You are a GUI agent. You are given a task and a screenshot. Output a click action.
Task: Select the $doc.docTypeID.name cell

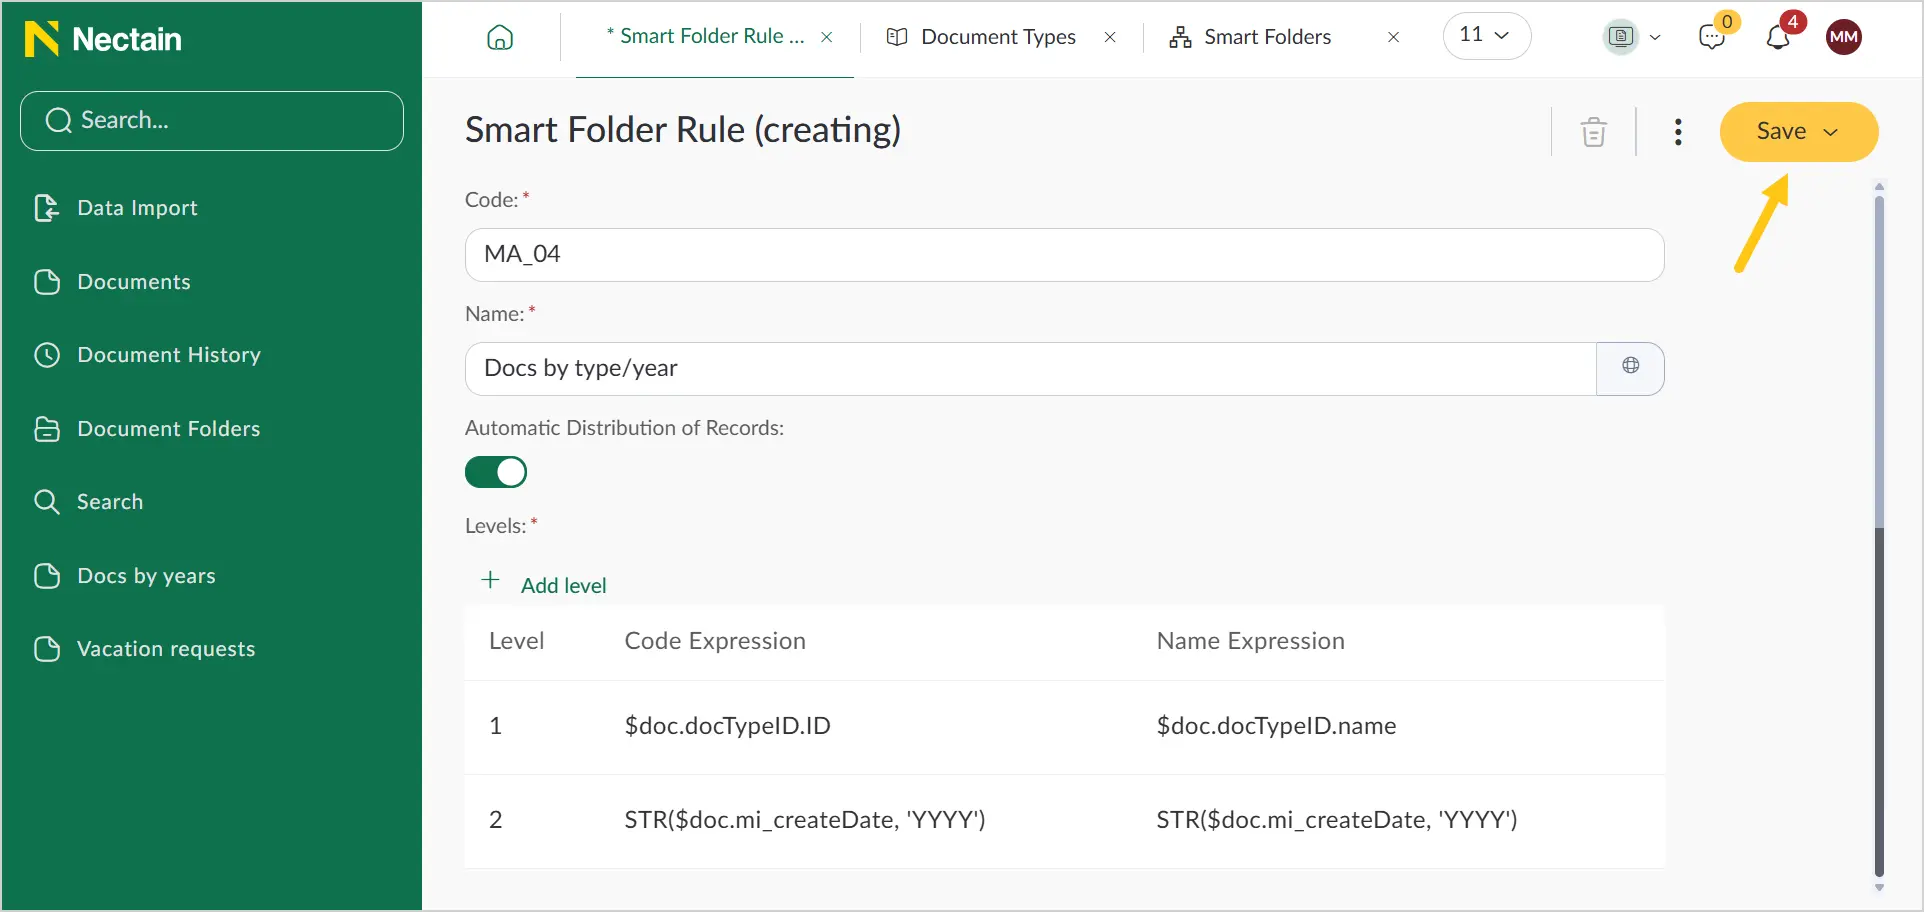[1276, 726]
